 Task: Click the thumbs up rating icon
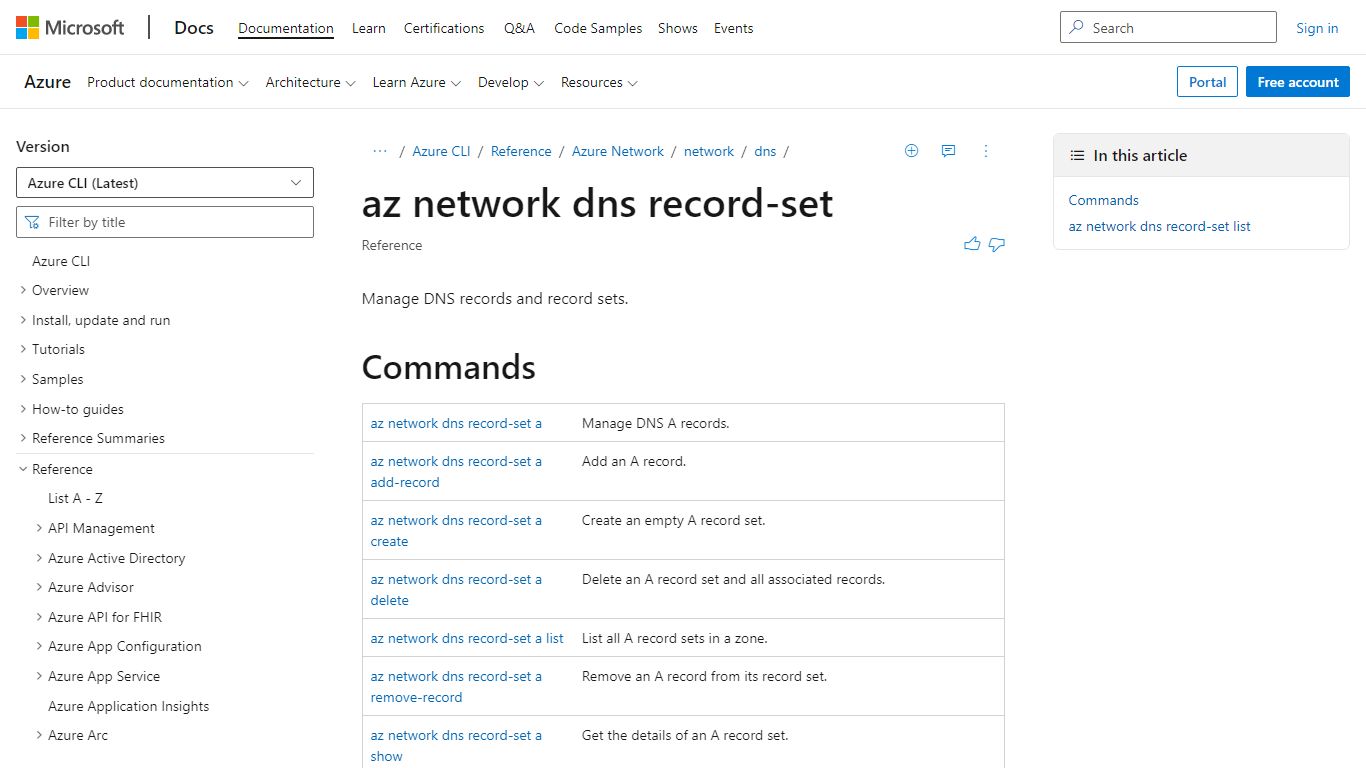972,244
